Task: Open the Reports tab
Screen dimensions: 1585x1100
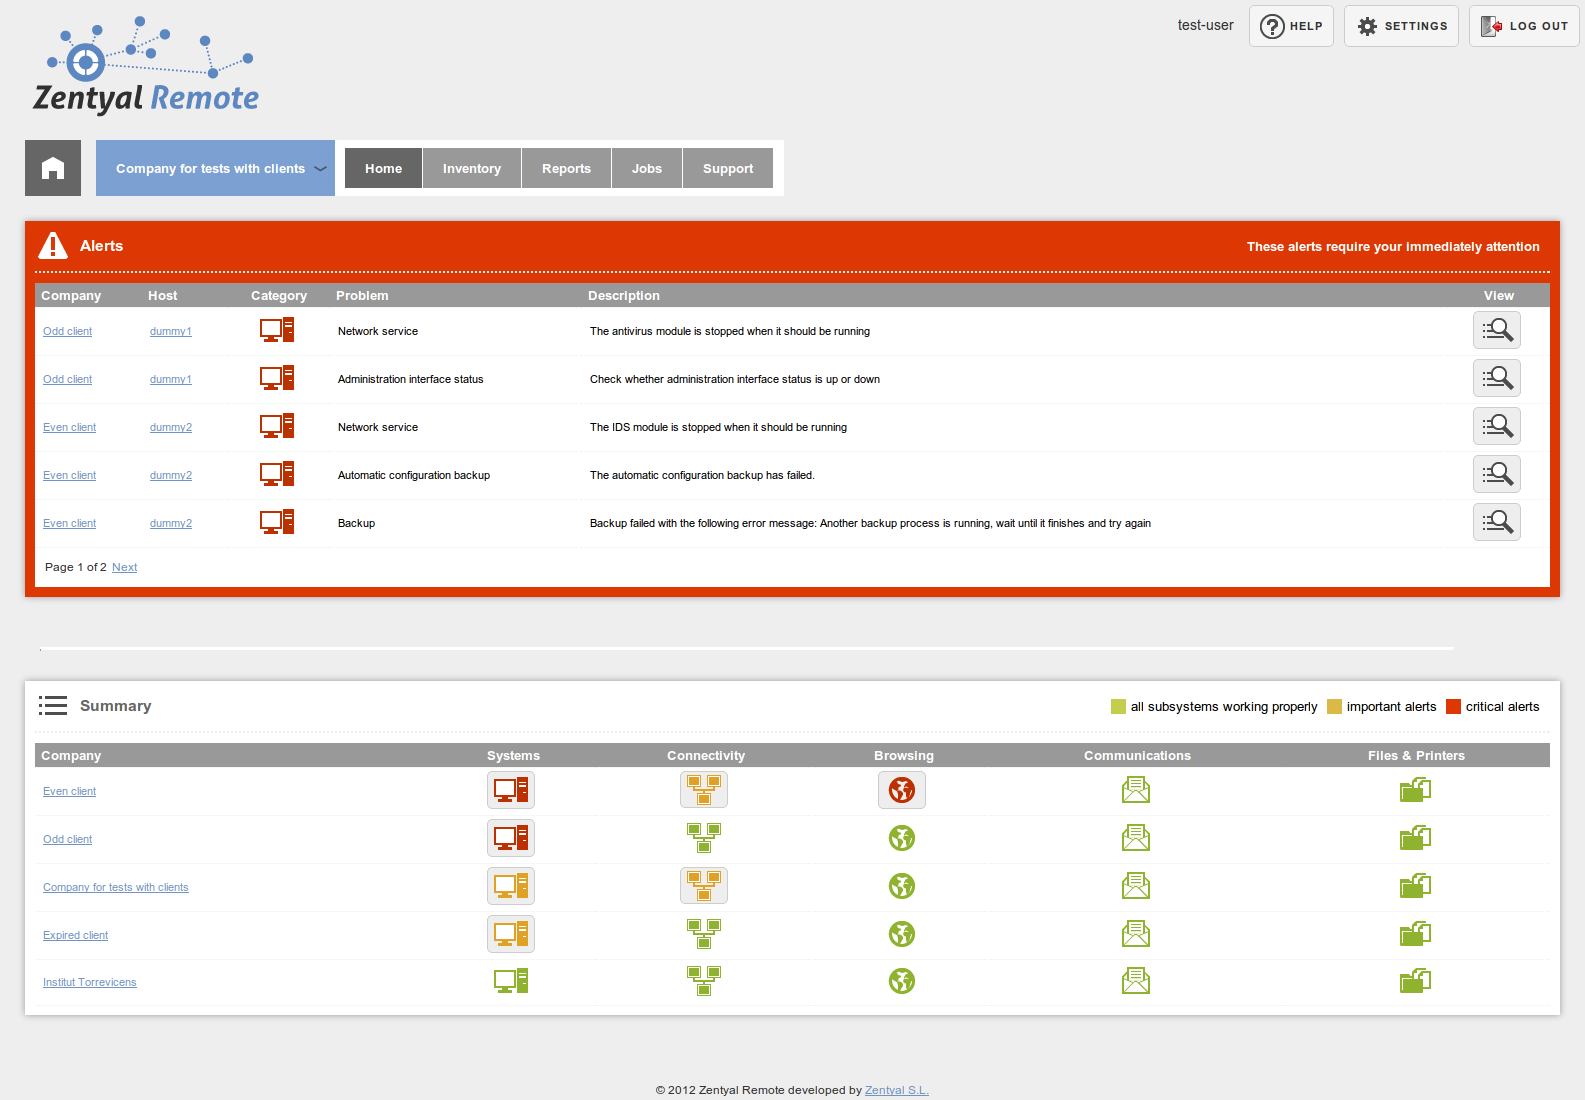Action: point(566,168)
